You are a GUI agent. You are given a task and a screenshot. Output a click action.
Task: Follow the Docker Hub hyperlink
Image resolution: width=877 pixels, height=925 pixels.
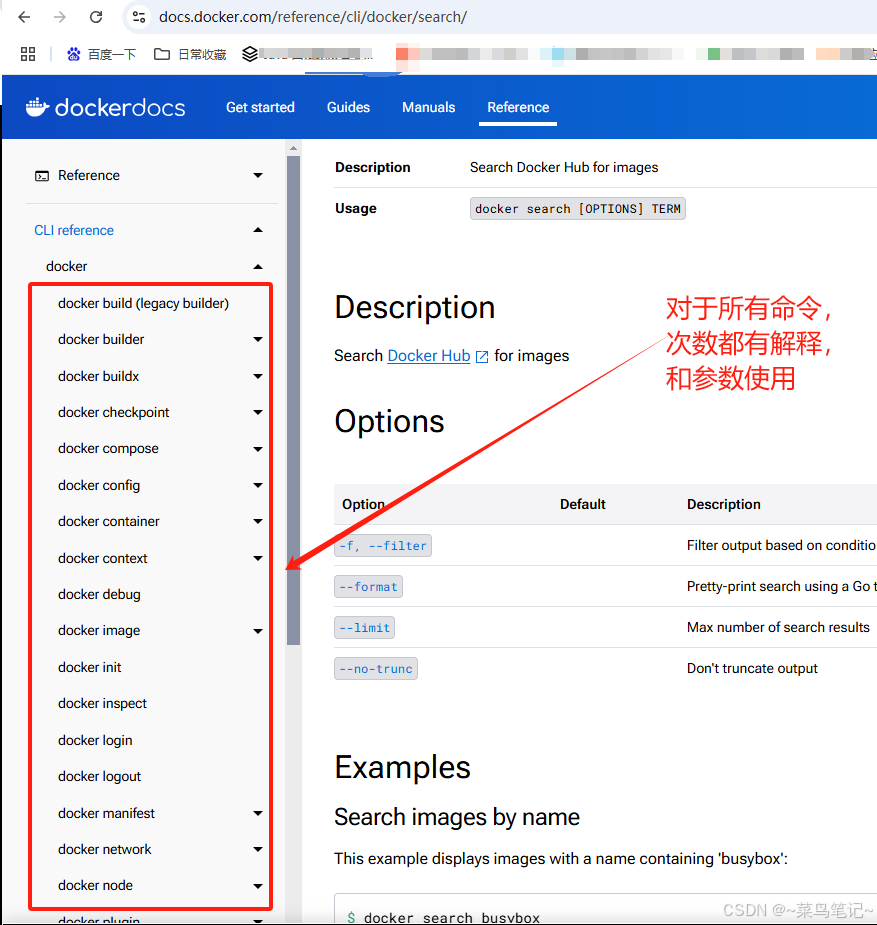429,356
